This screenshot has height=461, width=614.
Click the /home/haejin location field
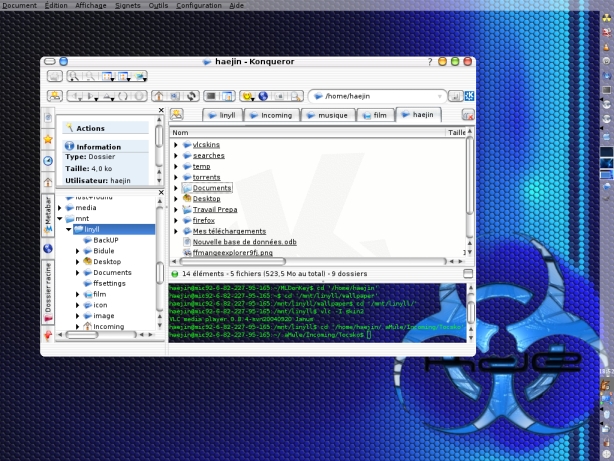[378, 96]
